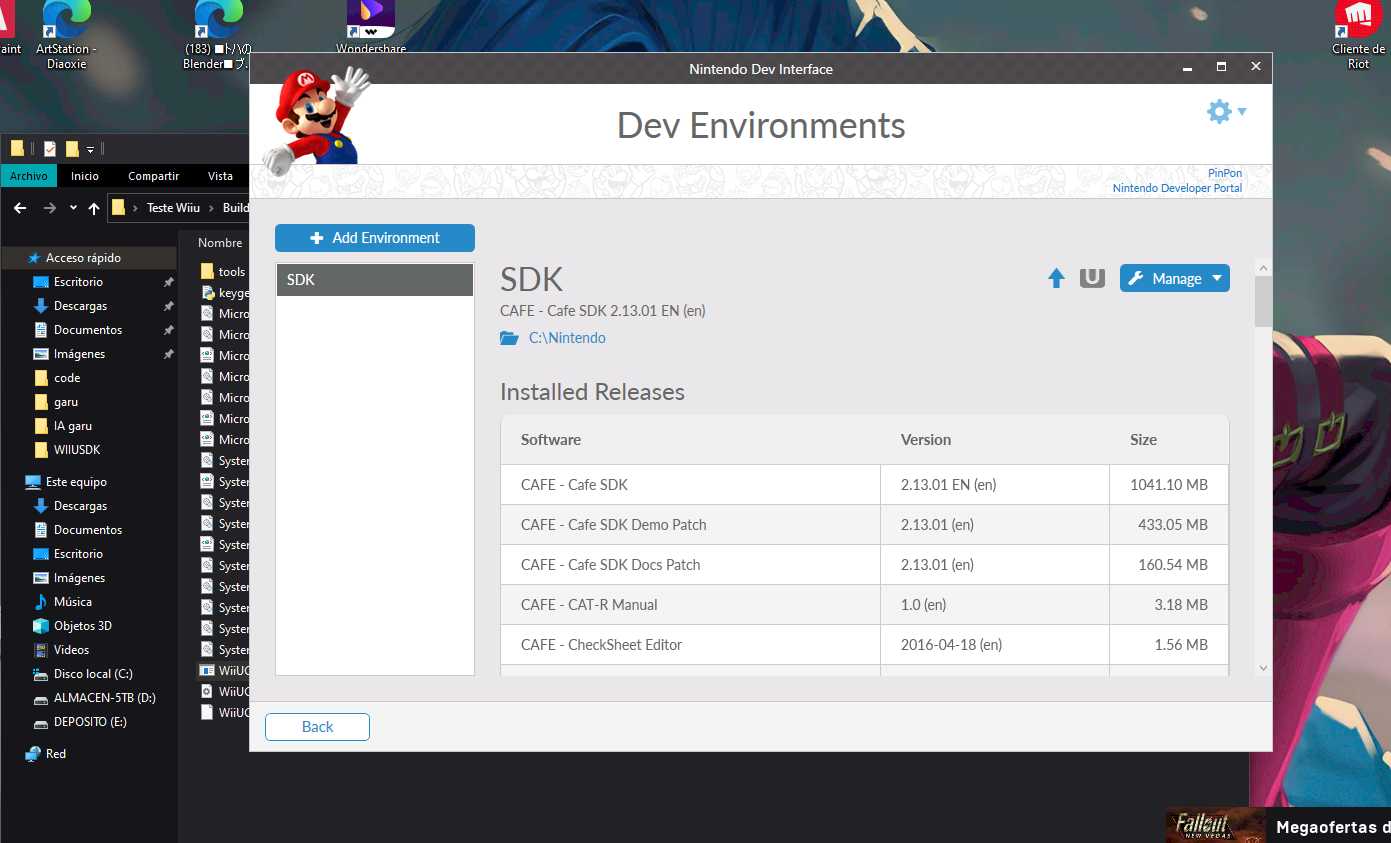Open the Archivo tab in File Explorer
The width and height of the screenshot is (1391, 843).
coord(29,176)
